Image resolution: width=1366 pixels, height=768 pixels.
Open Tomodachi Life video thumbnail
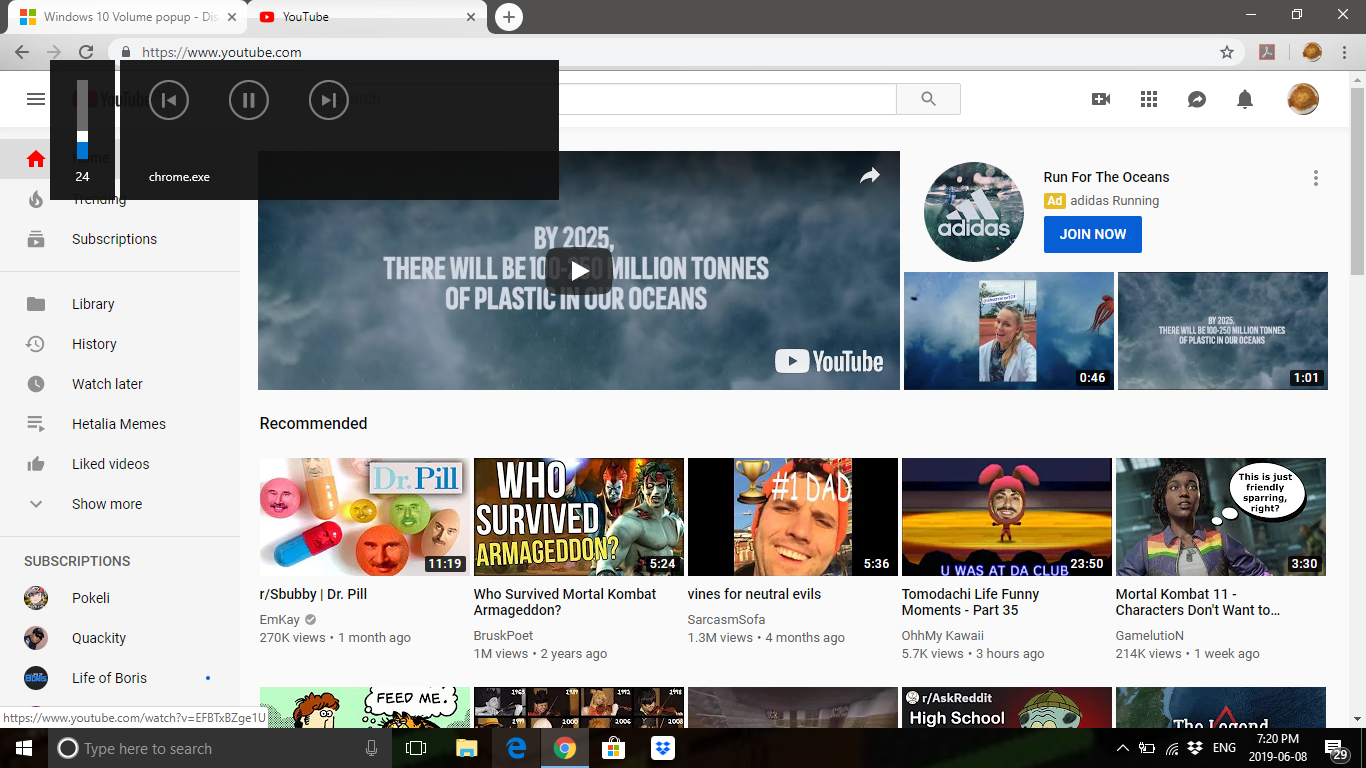pos(1007,517)
